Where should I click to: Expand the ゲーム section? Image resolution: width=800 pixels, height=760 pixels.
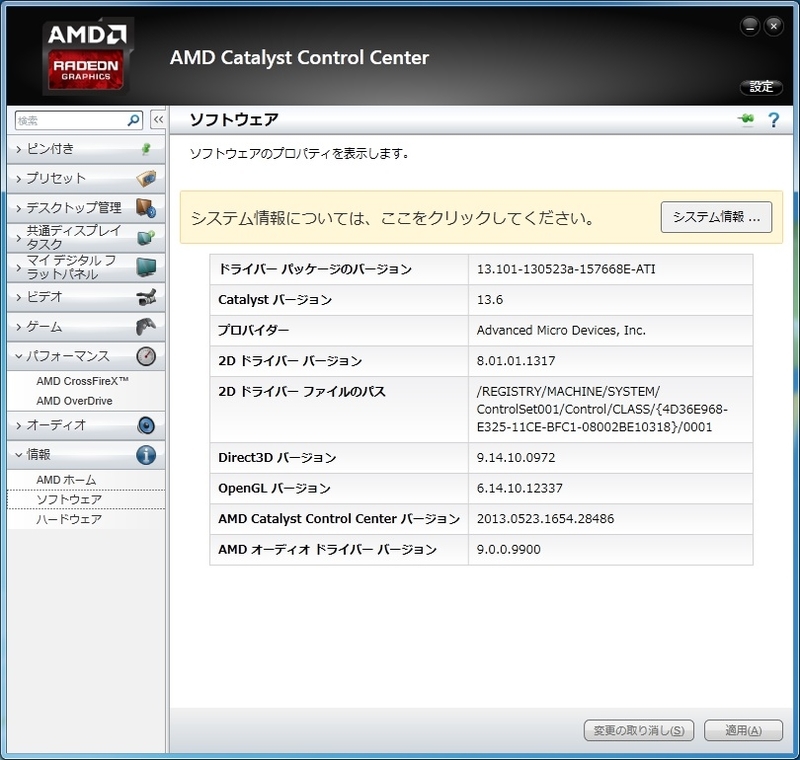86,326
